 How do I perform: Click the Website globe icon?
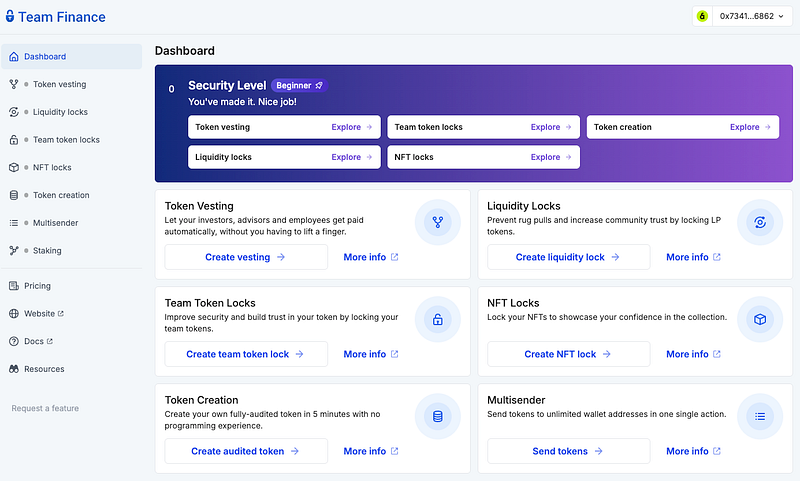pyautogui.click(x=14, y=314)
